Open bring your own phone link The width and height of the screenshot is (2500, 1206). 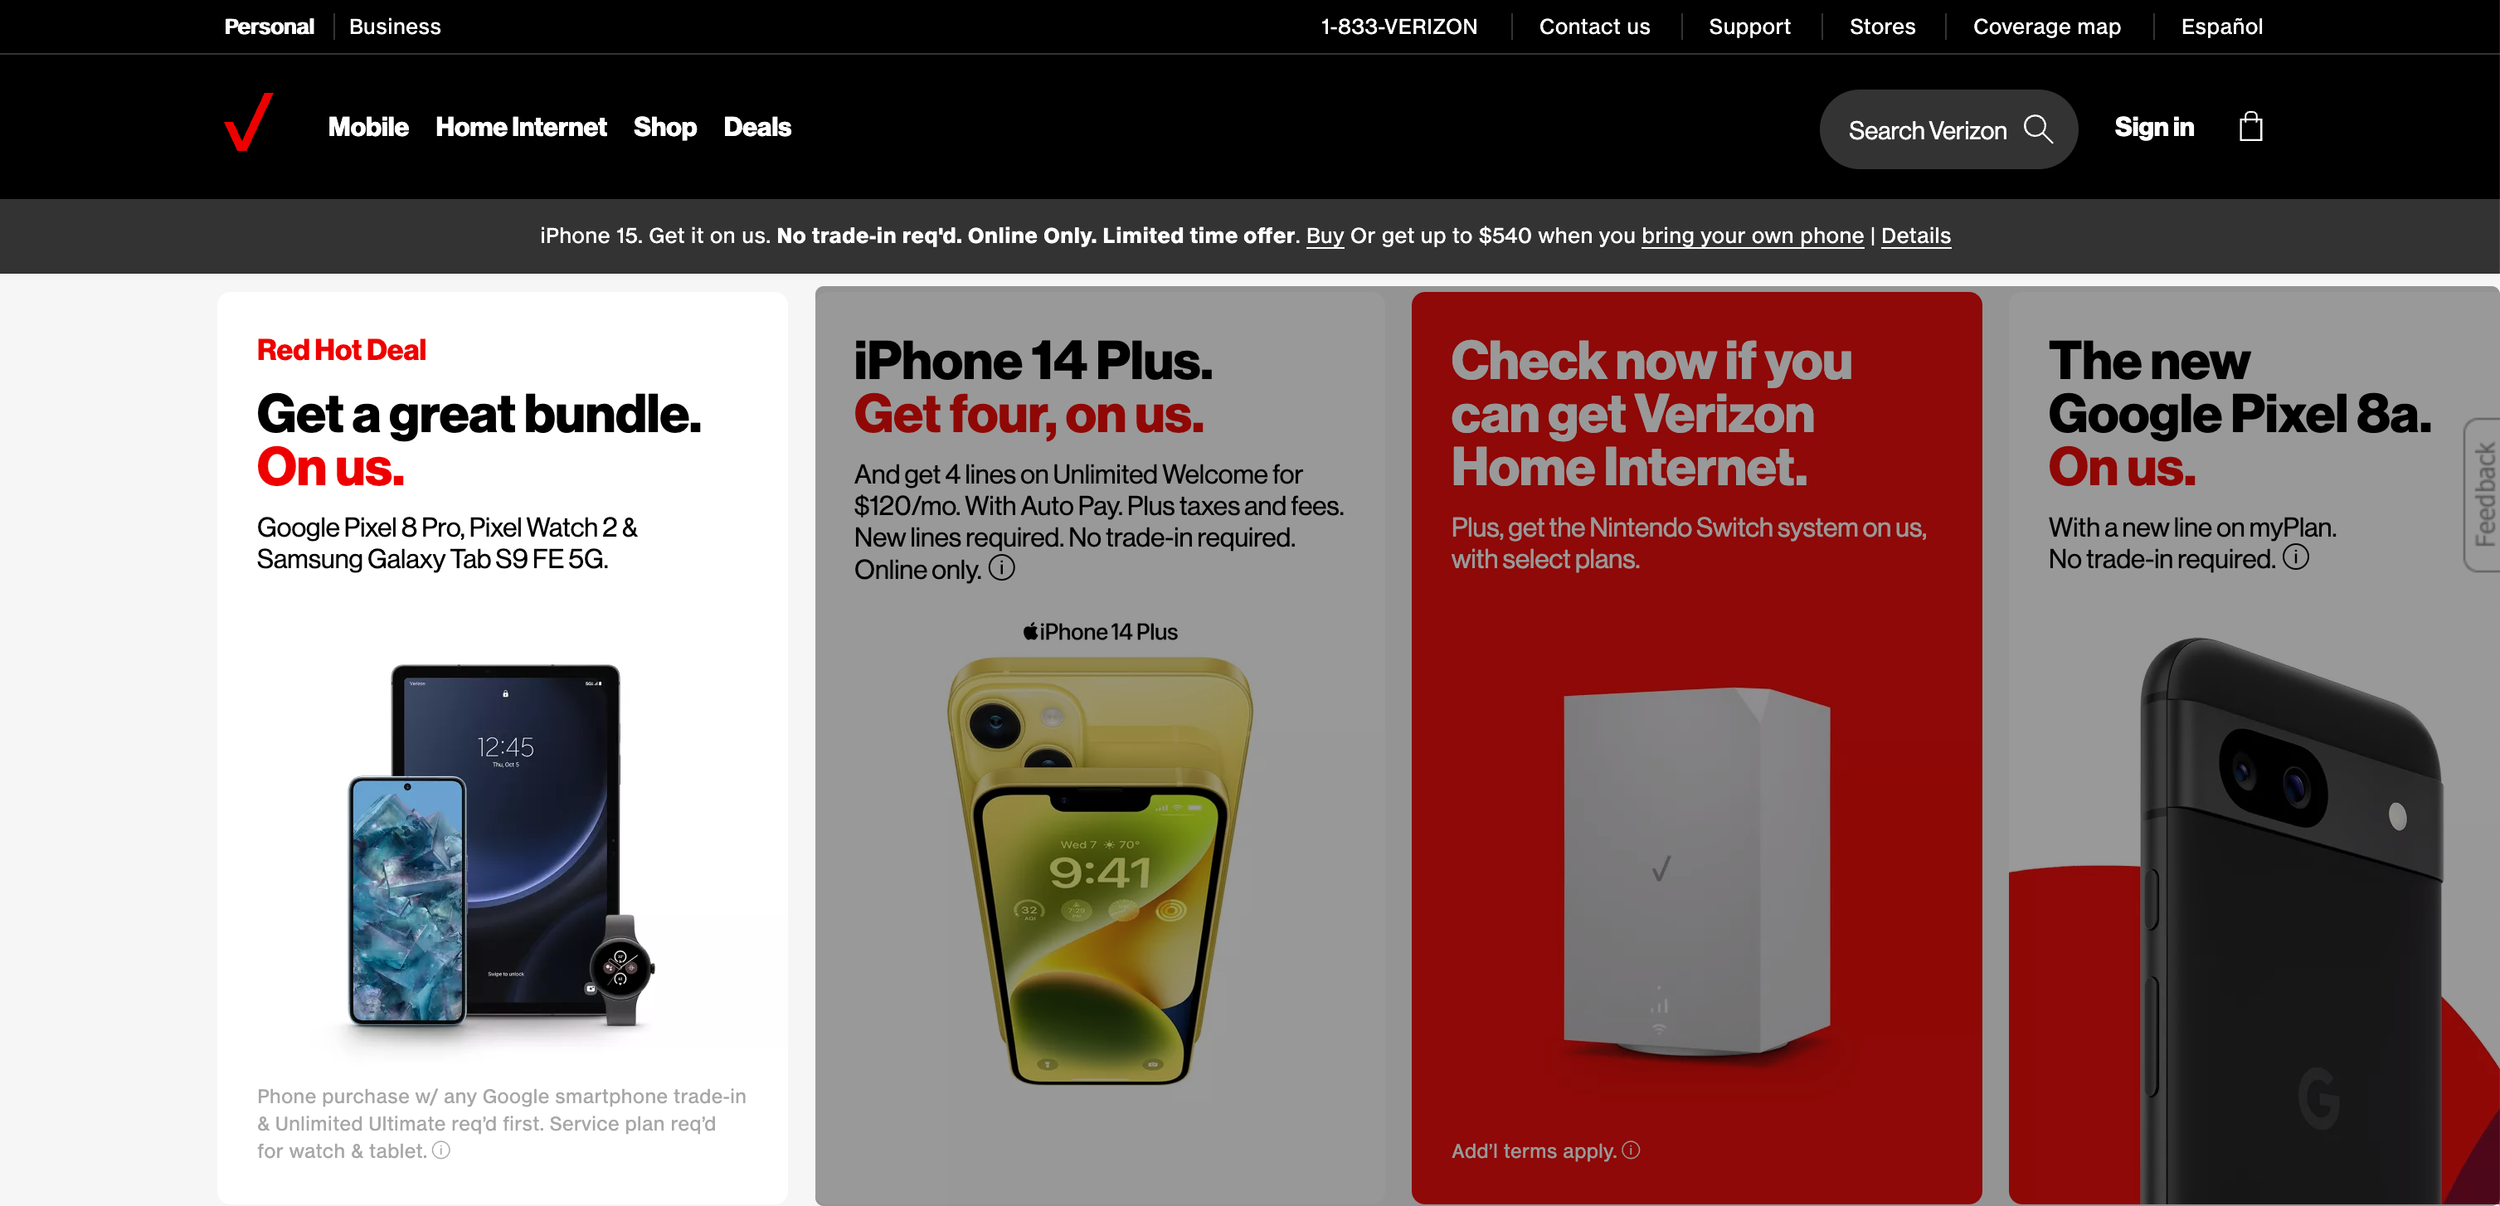point(1752,236)
